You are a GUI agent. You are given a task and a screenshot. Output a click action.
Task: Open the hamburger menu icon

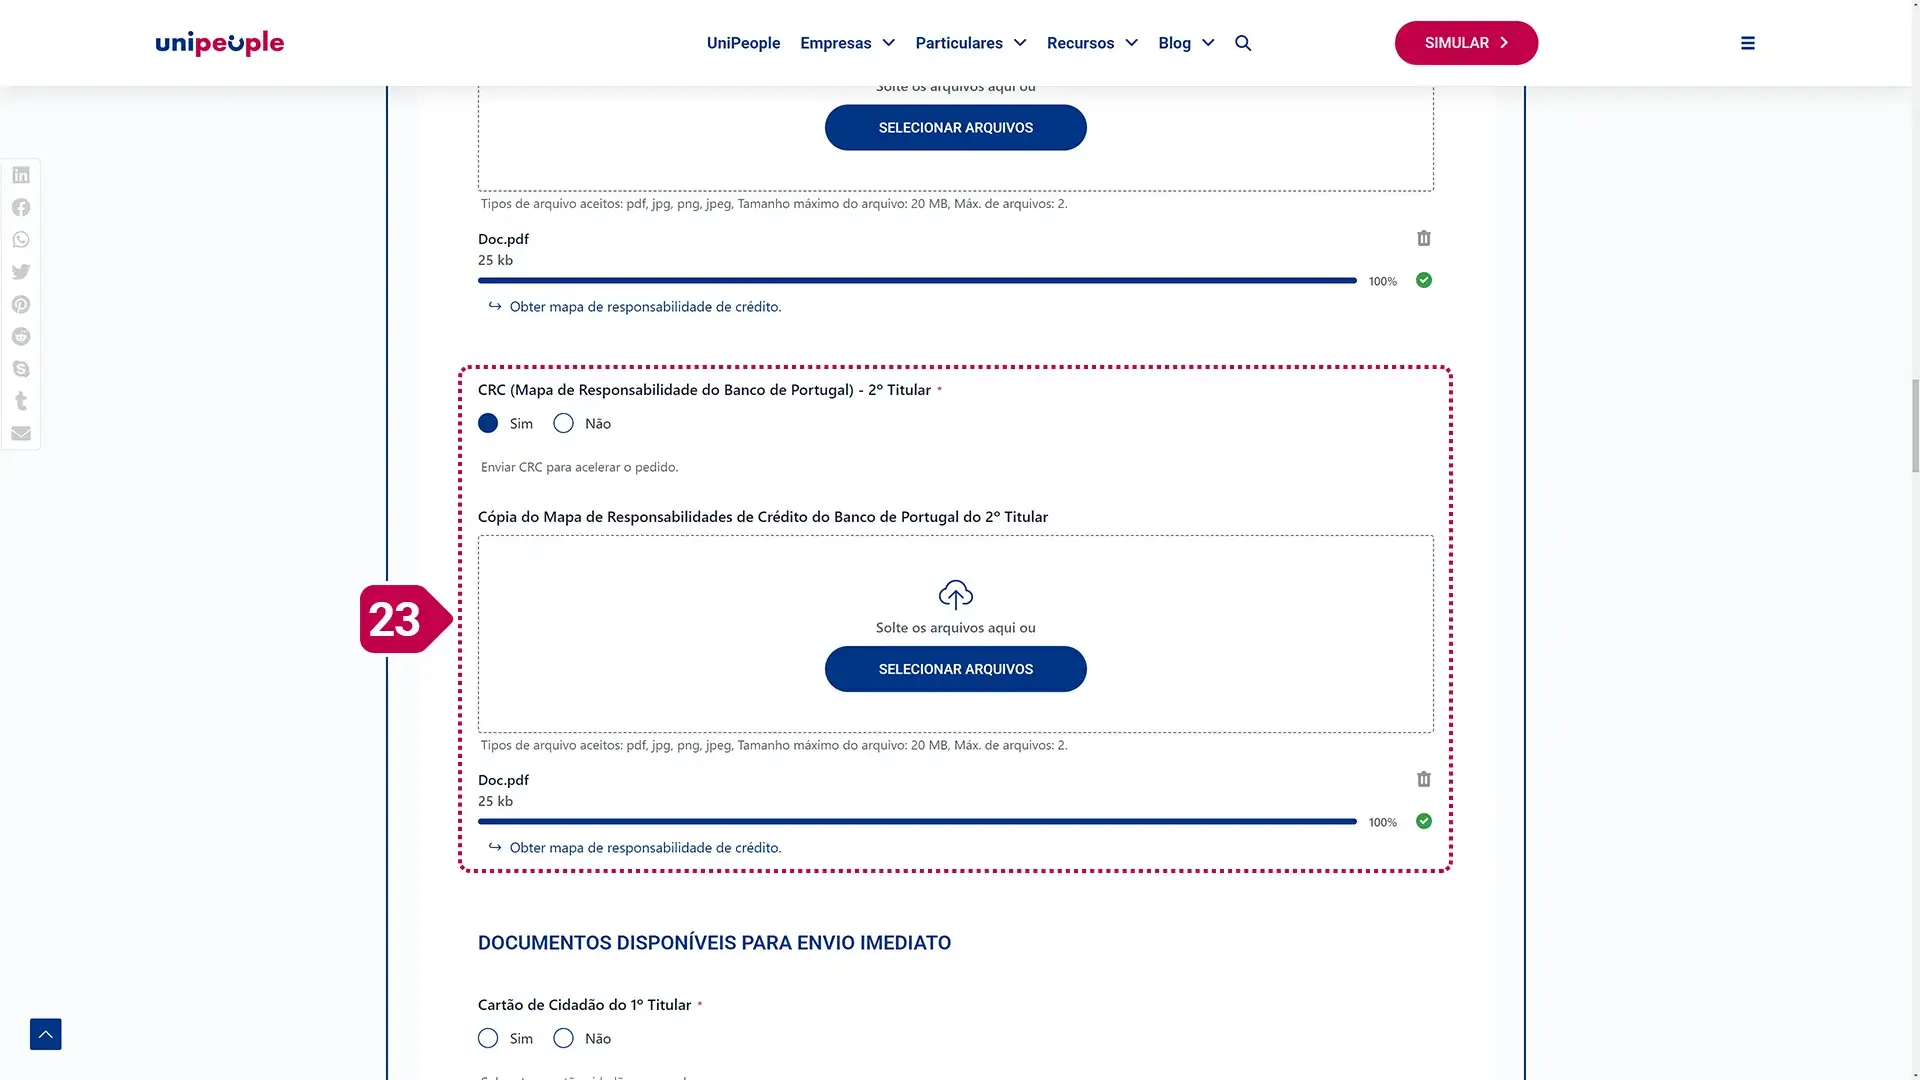click(x=1748, y=43)
